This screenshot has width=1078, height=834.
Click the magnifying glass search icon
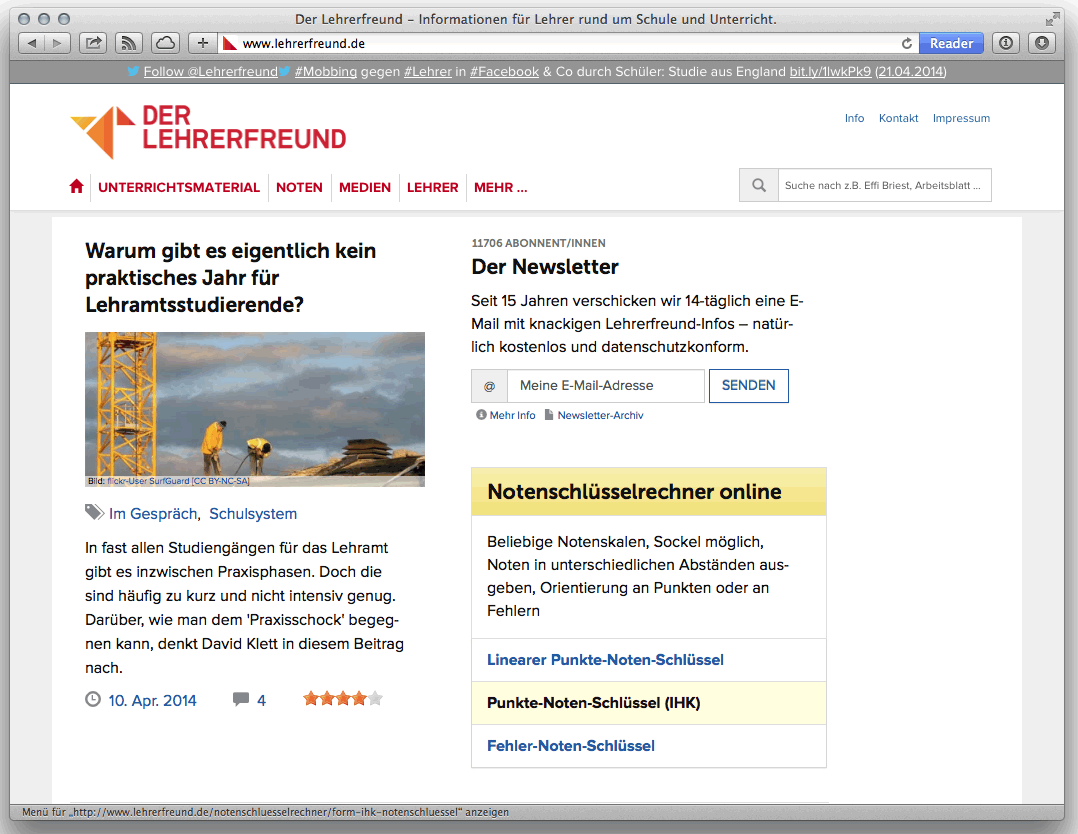click(x=759, y=185)
